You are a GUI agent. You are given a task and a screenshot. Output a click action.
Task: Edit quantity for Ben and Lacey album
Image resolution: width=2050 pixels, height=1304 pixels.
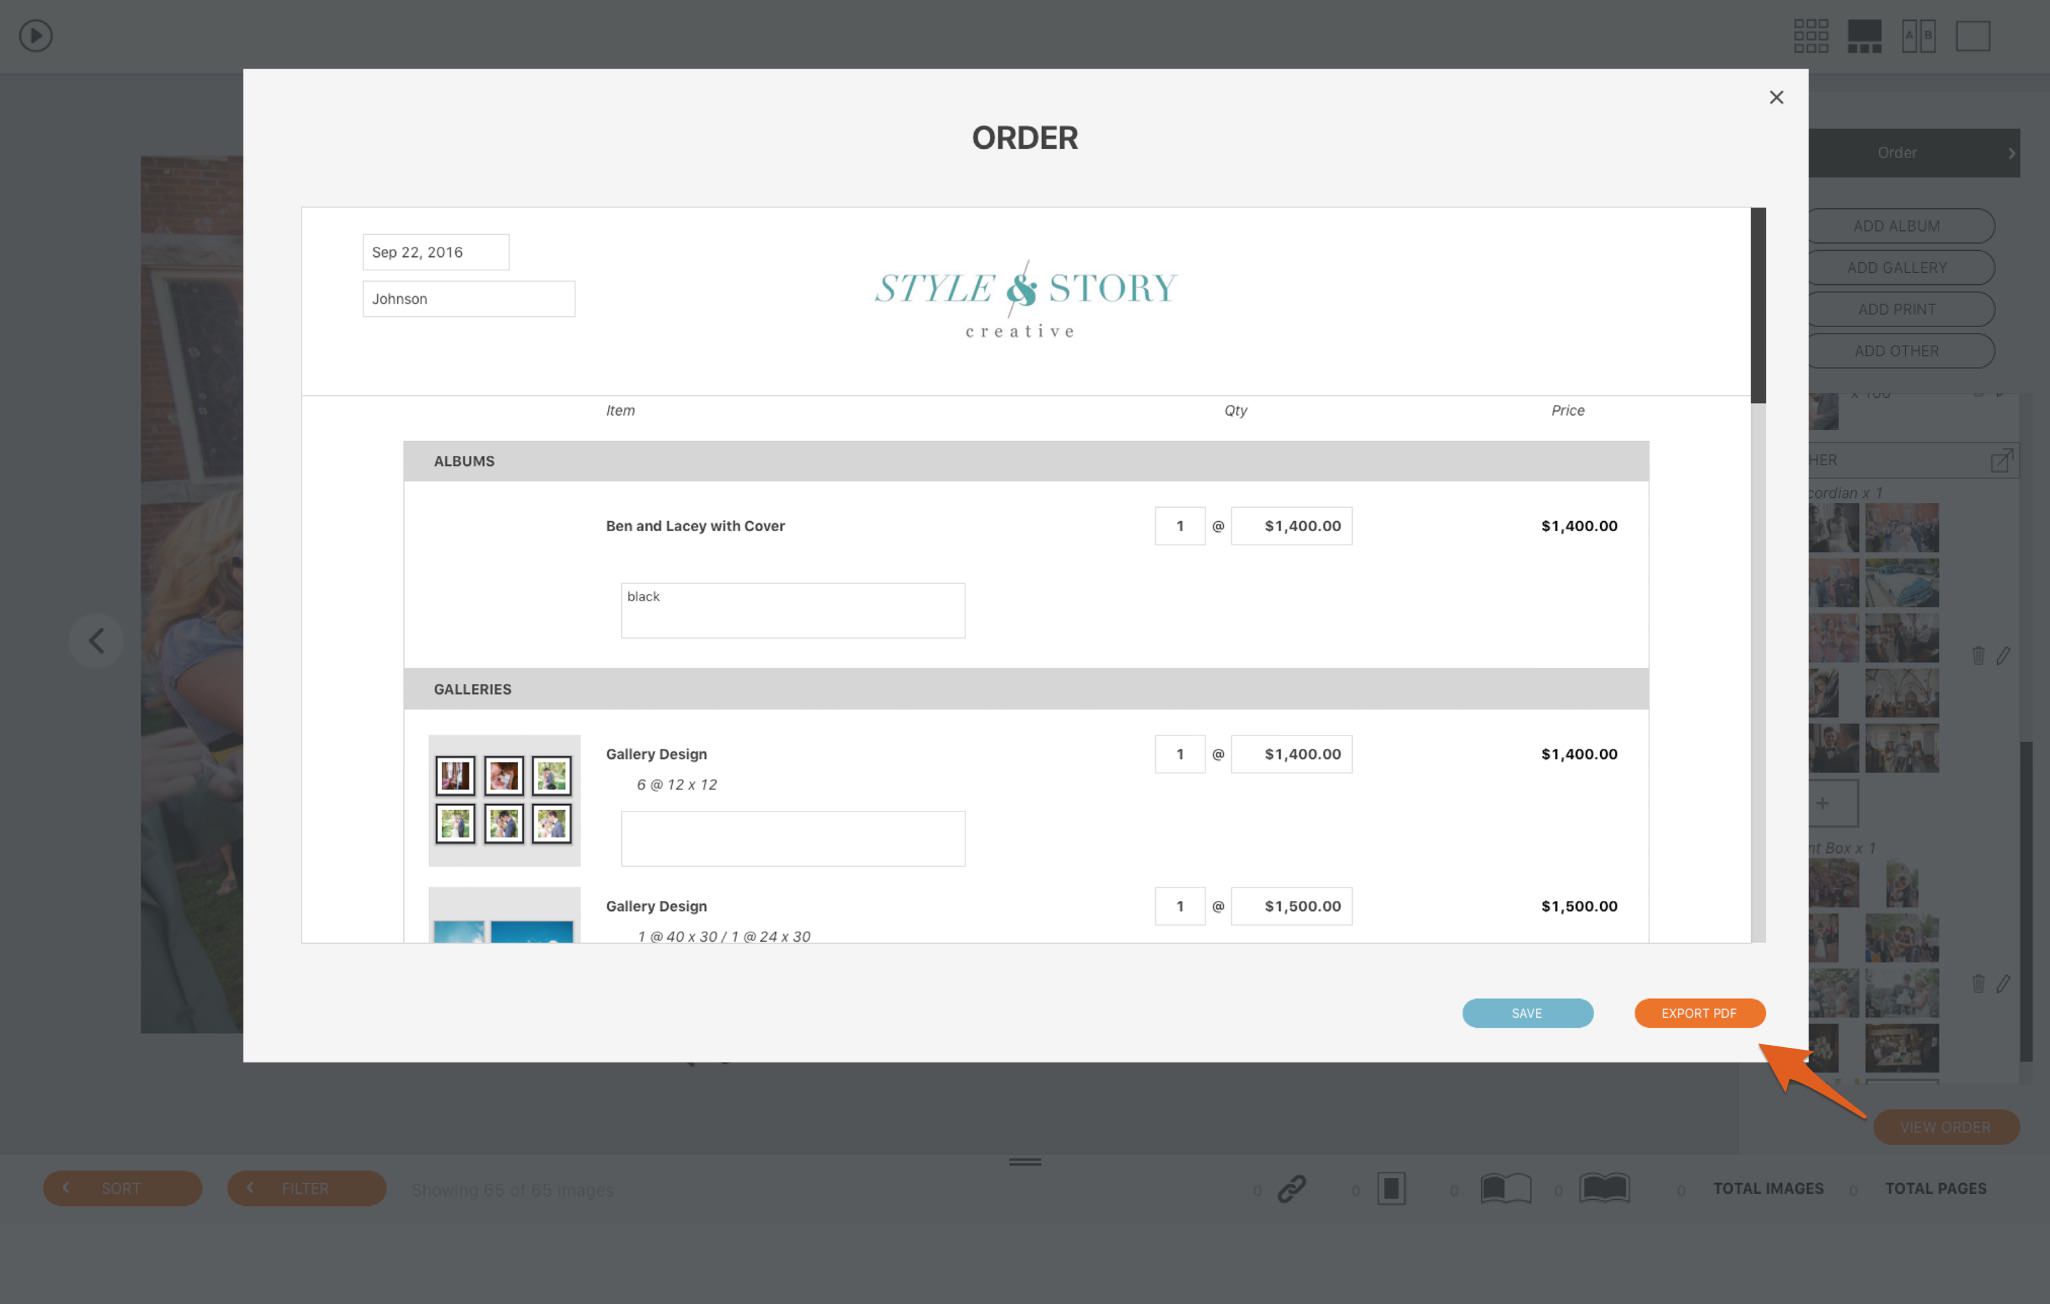[x=1180, y=526]
